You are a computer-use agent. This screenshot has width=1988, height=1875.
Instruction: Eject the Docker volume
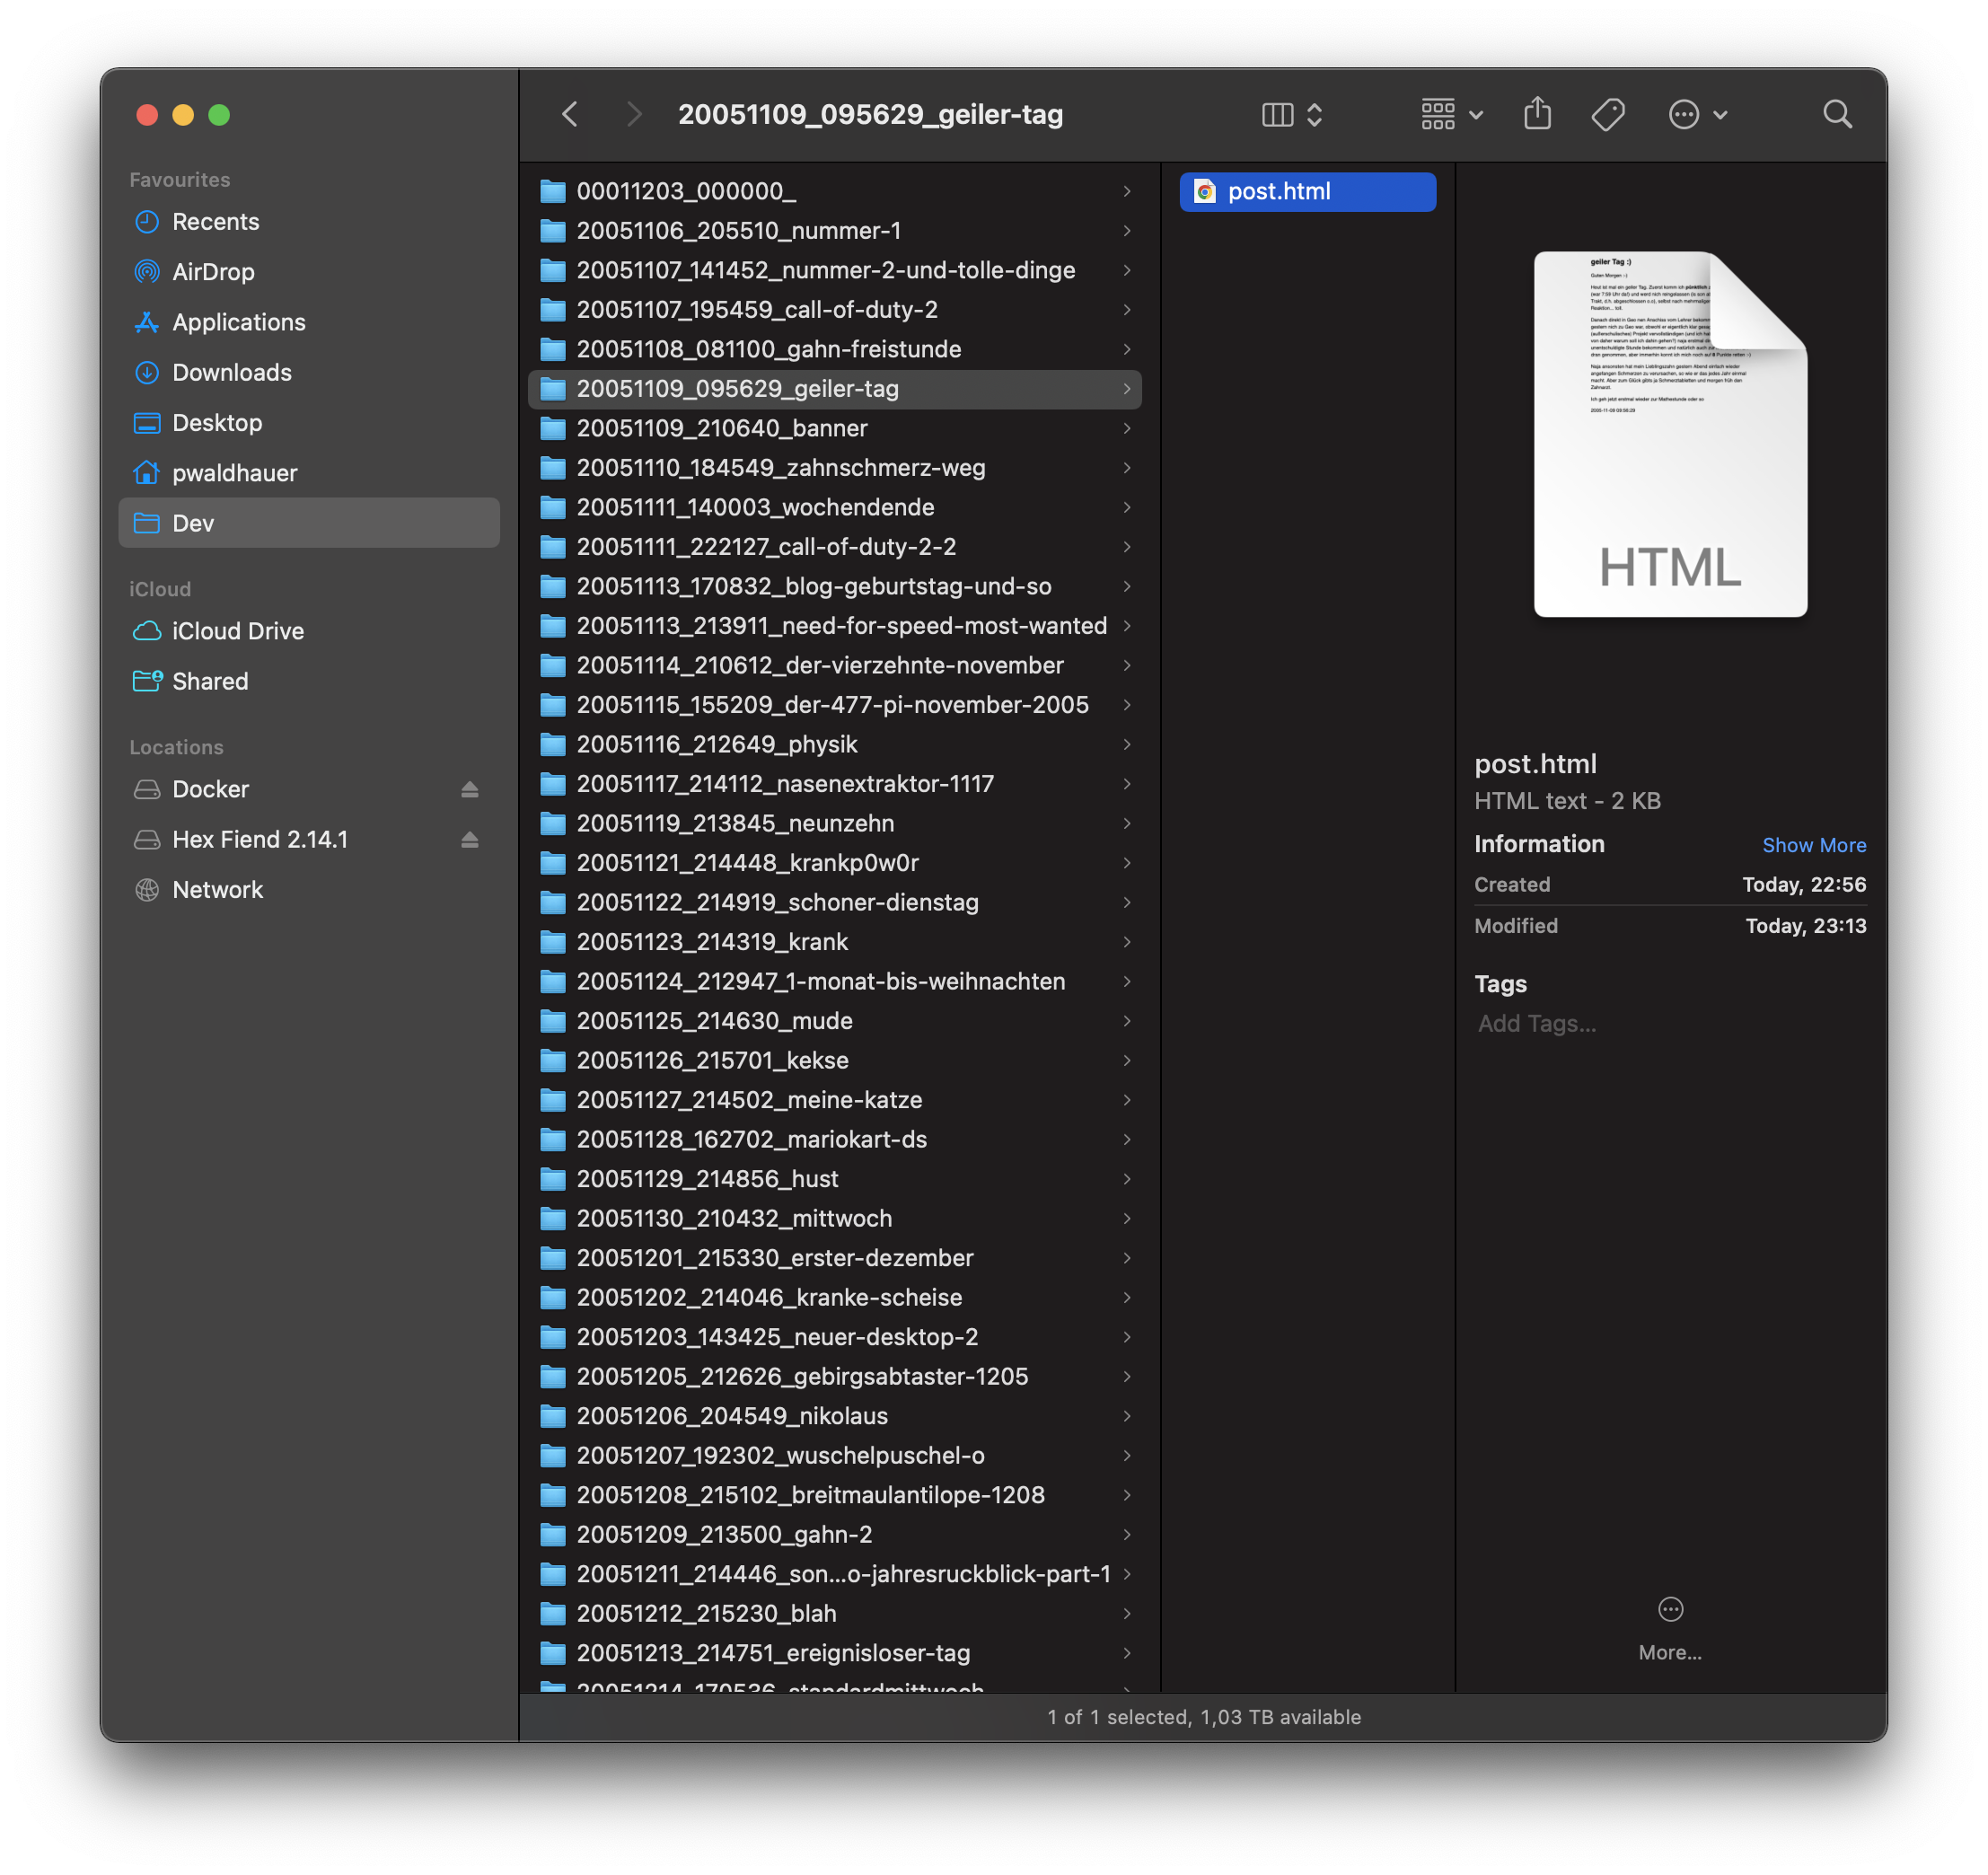(x=469, y=789)
